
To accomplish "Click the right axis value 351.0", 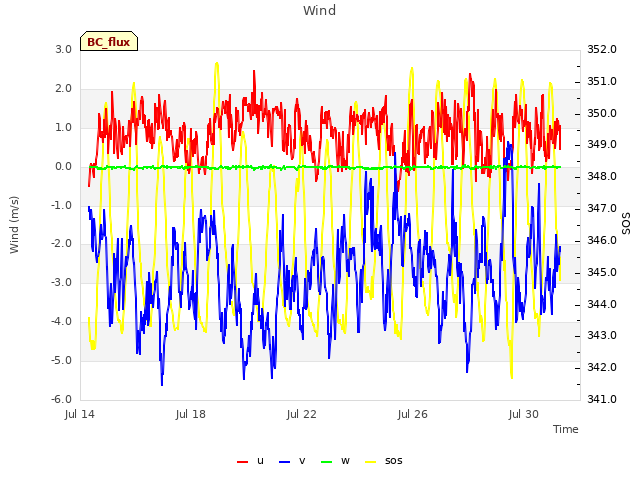I will (602, 81).
